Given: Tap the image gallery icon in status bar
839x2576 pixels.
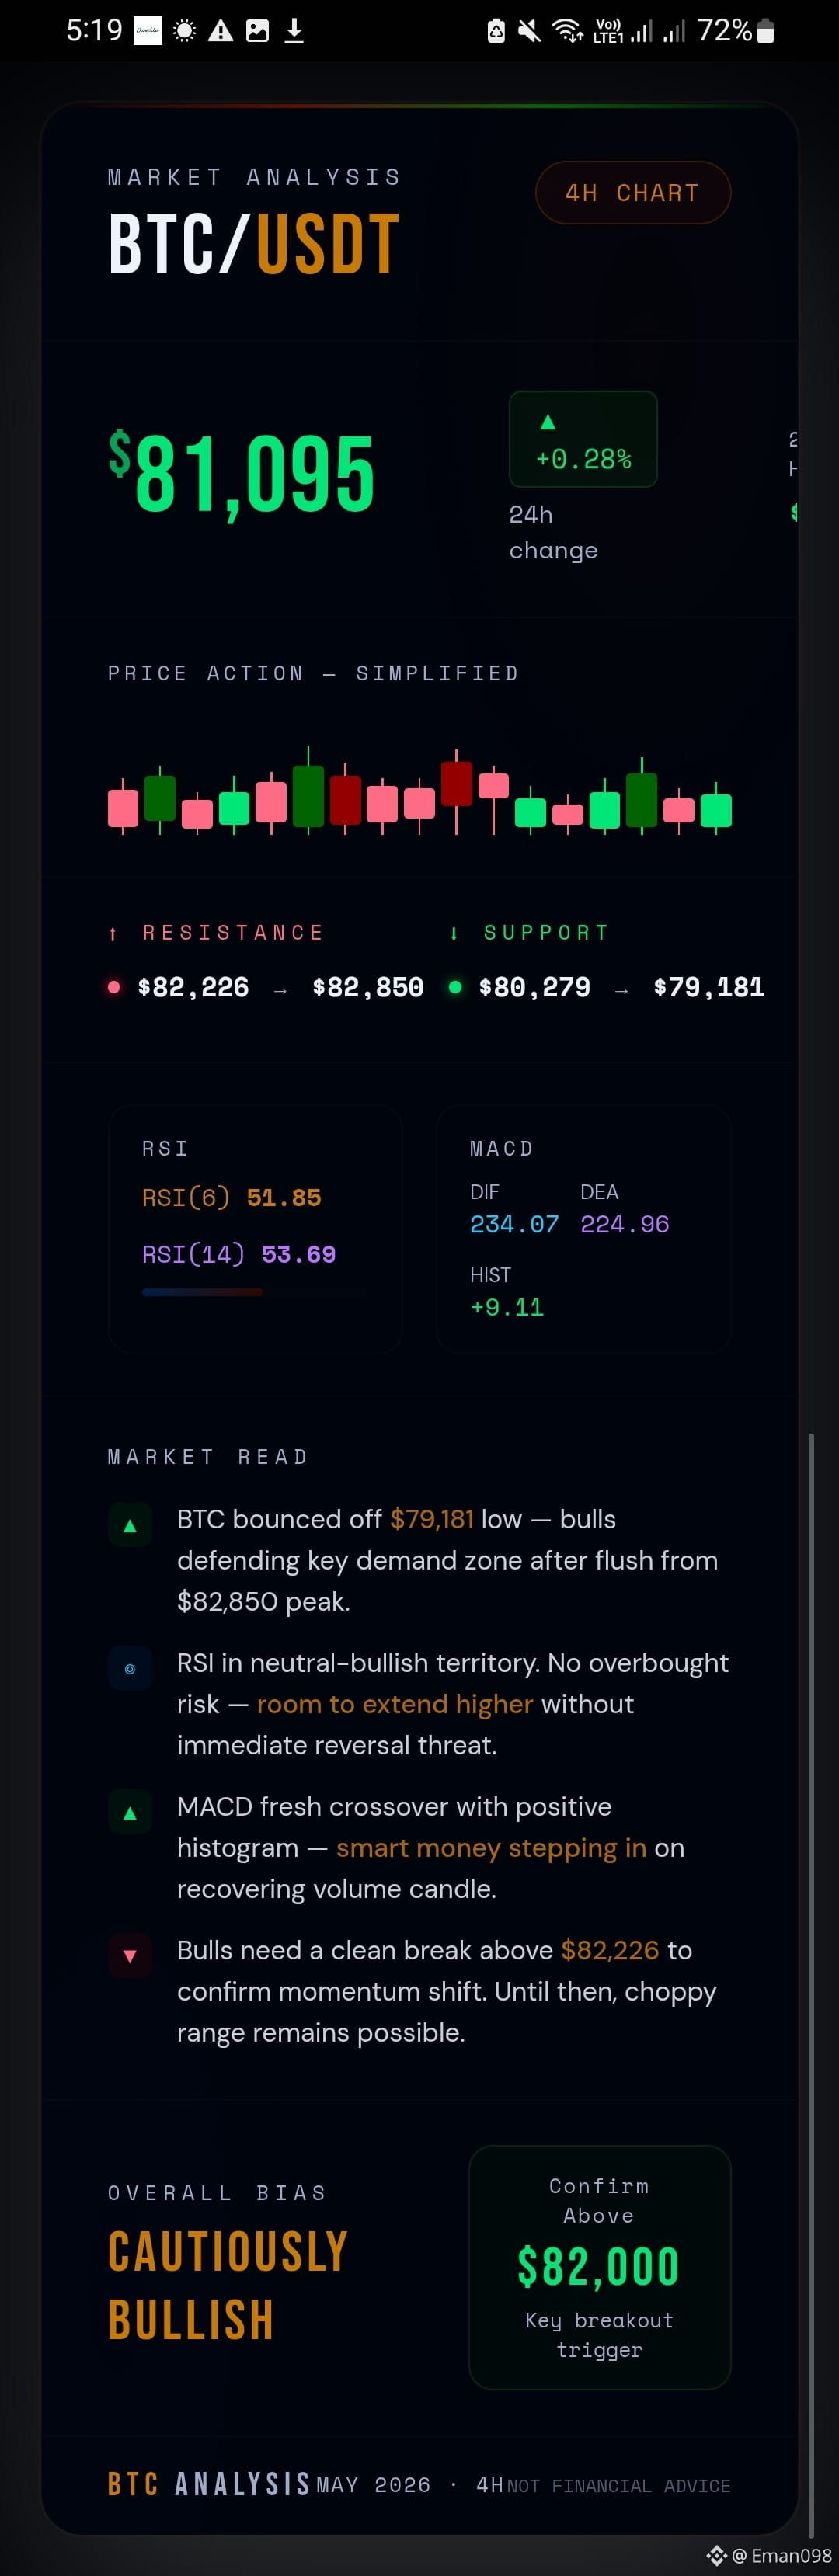Looking at the screenshot, I should 257,31.
